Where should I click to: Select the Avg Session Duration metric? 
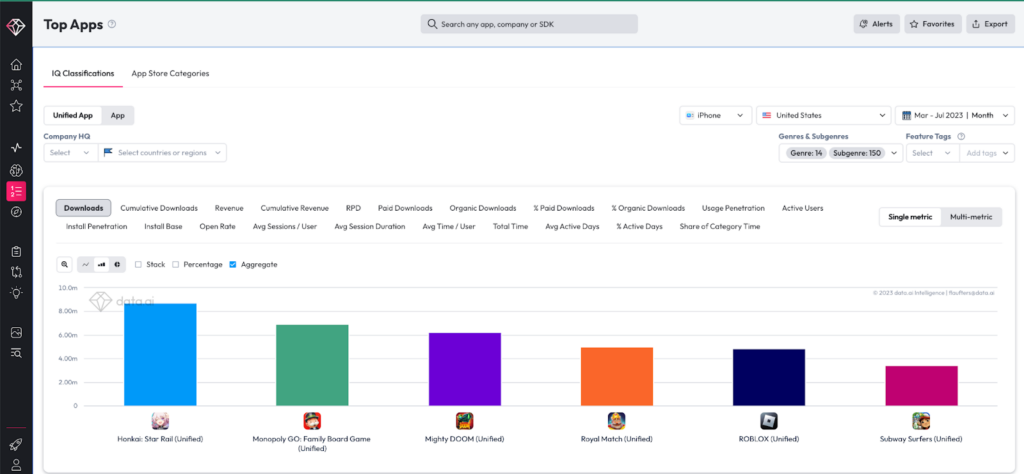(370, 227)
